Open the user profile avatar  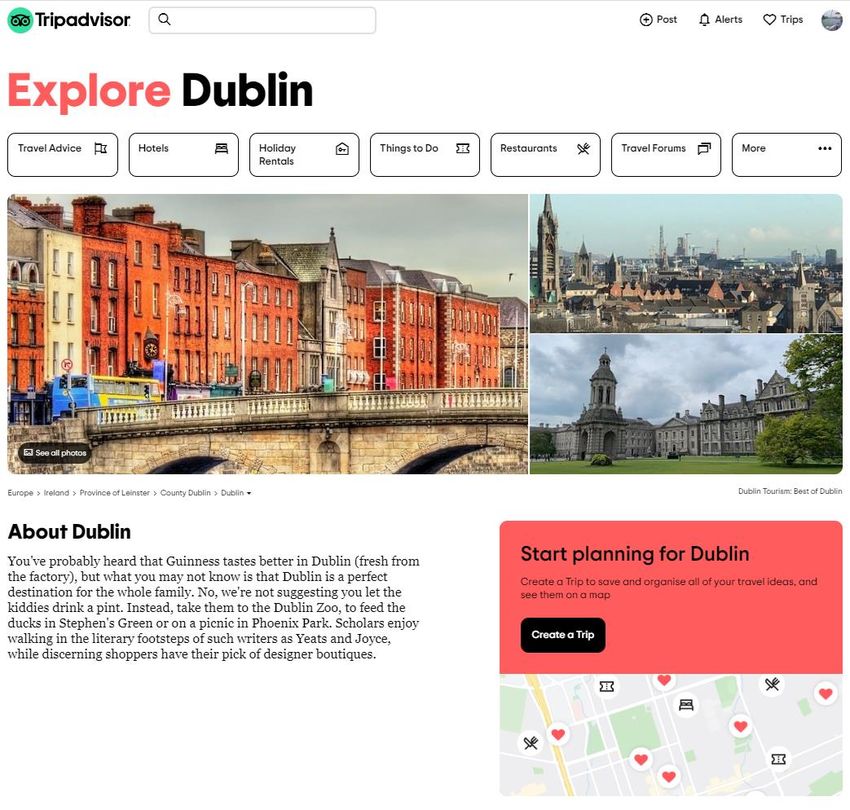click(832, 20)
